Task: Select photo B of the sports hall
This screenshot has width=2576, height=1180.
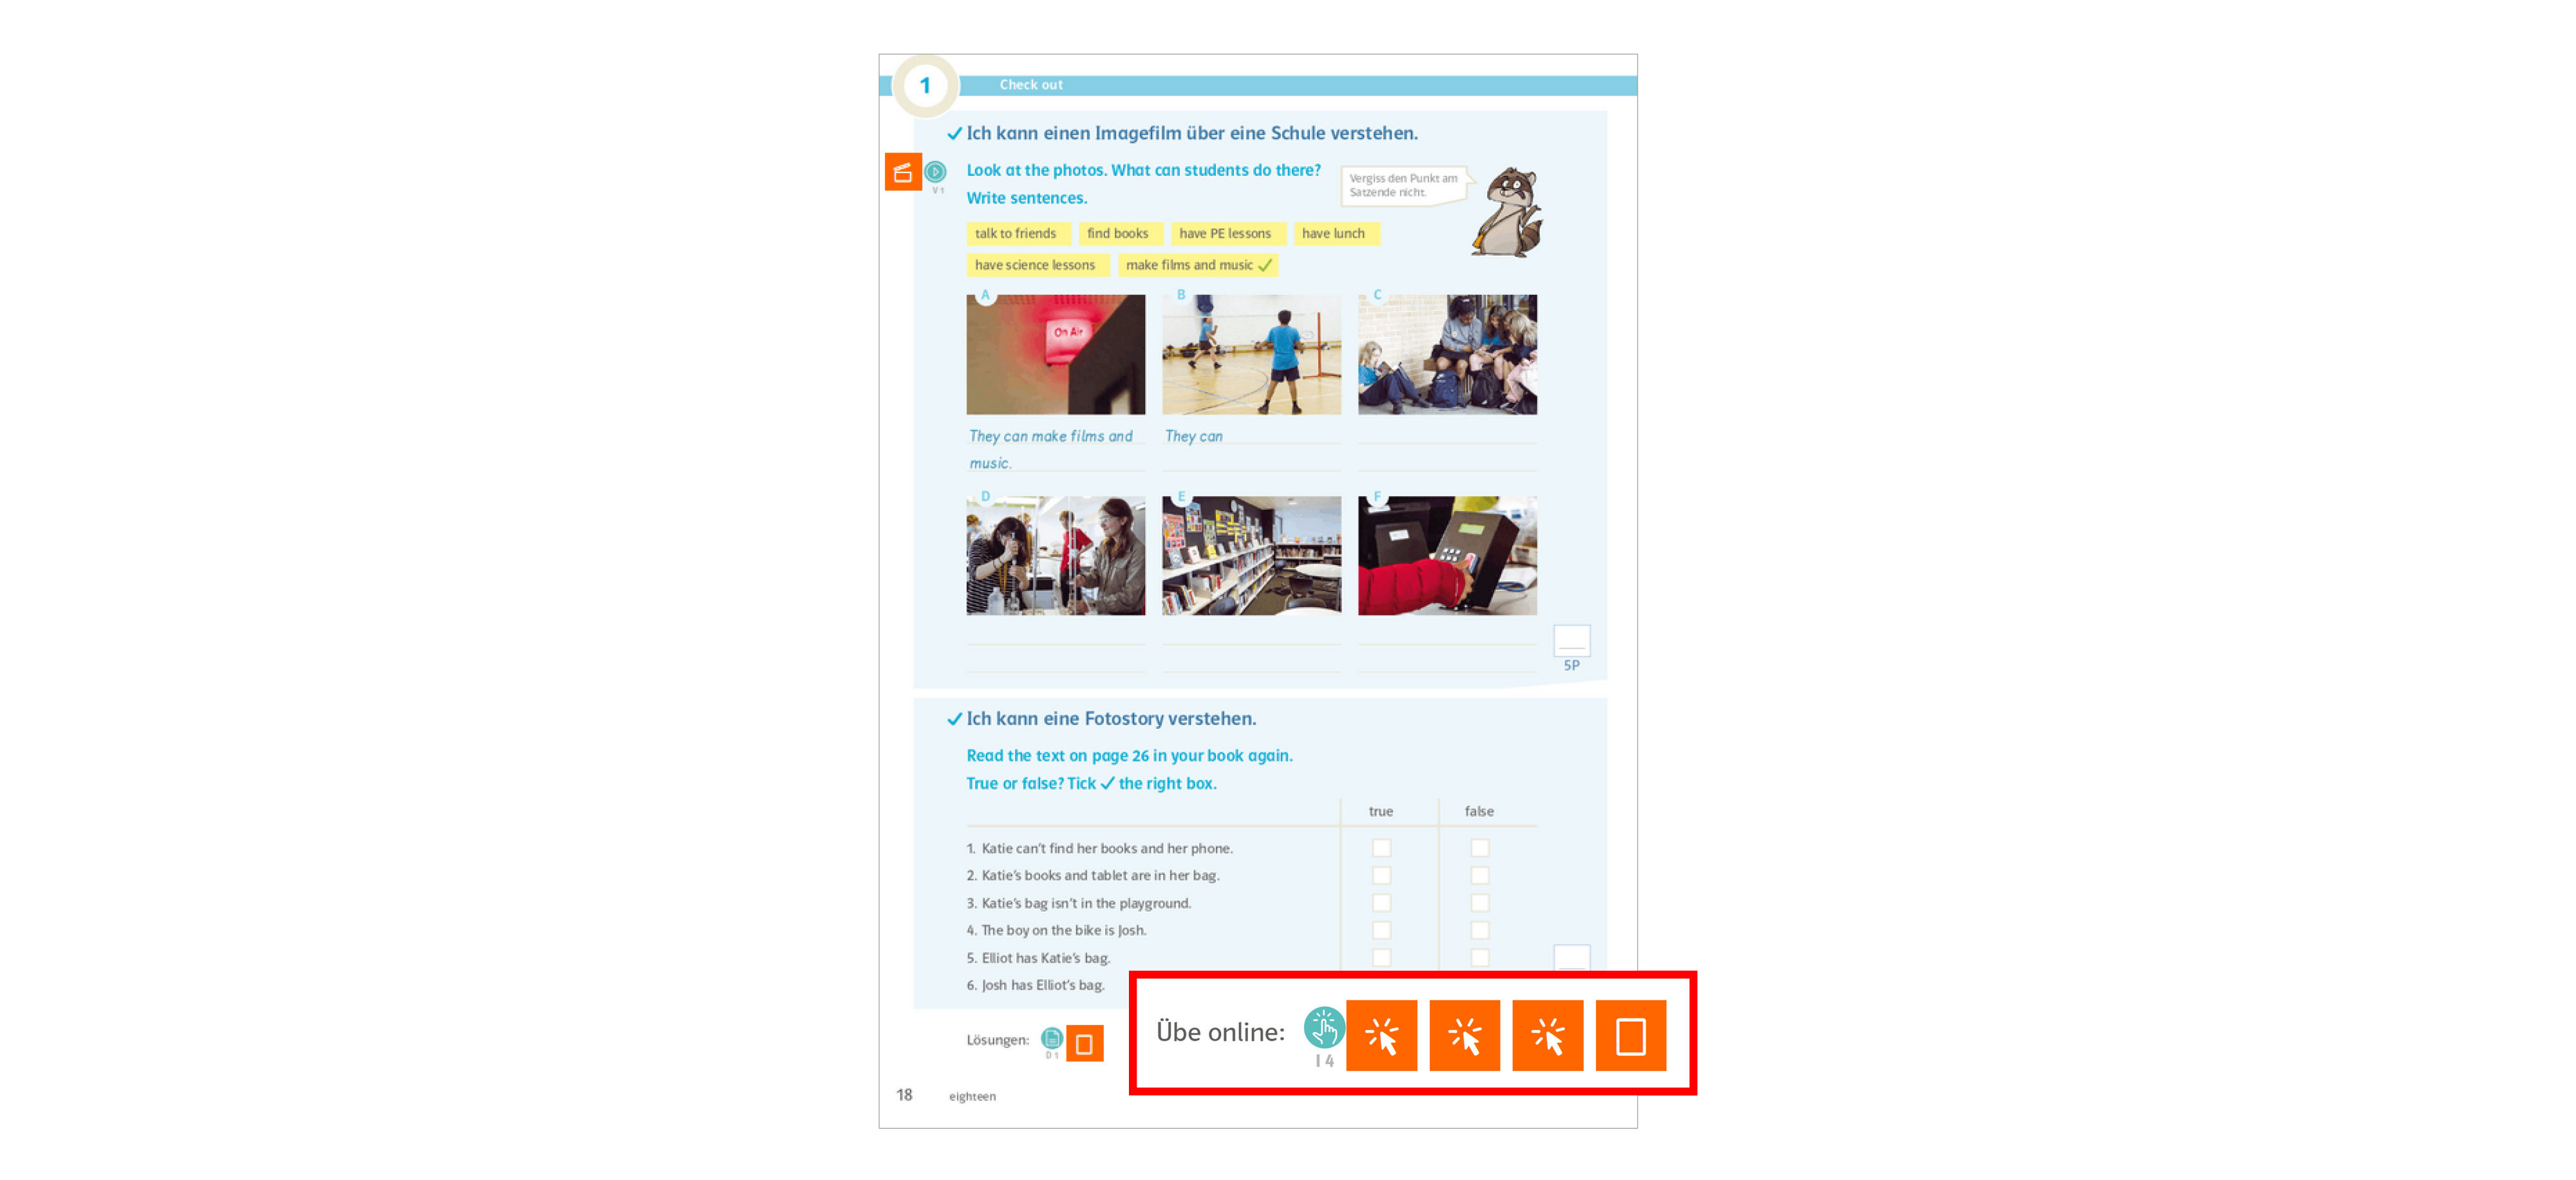Action: click(1251, 354)
